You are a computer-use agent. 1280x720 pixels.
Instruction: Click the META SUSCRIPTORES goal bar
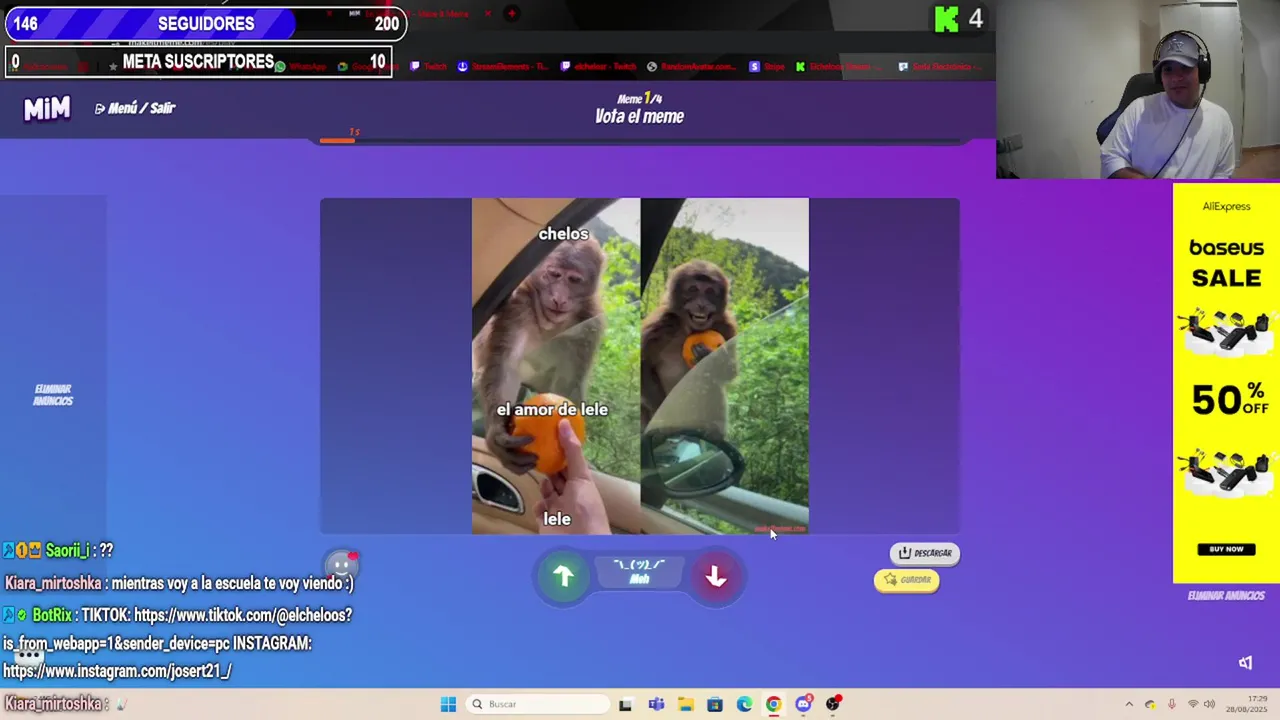pos(198,62)
